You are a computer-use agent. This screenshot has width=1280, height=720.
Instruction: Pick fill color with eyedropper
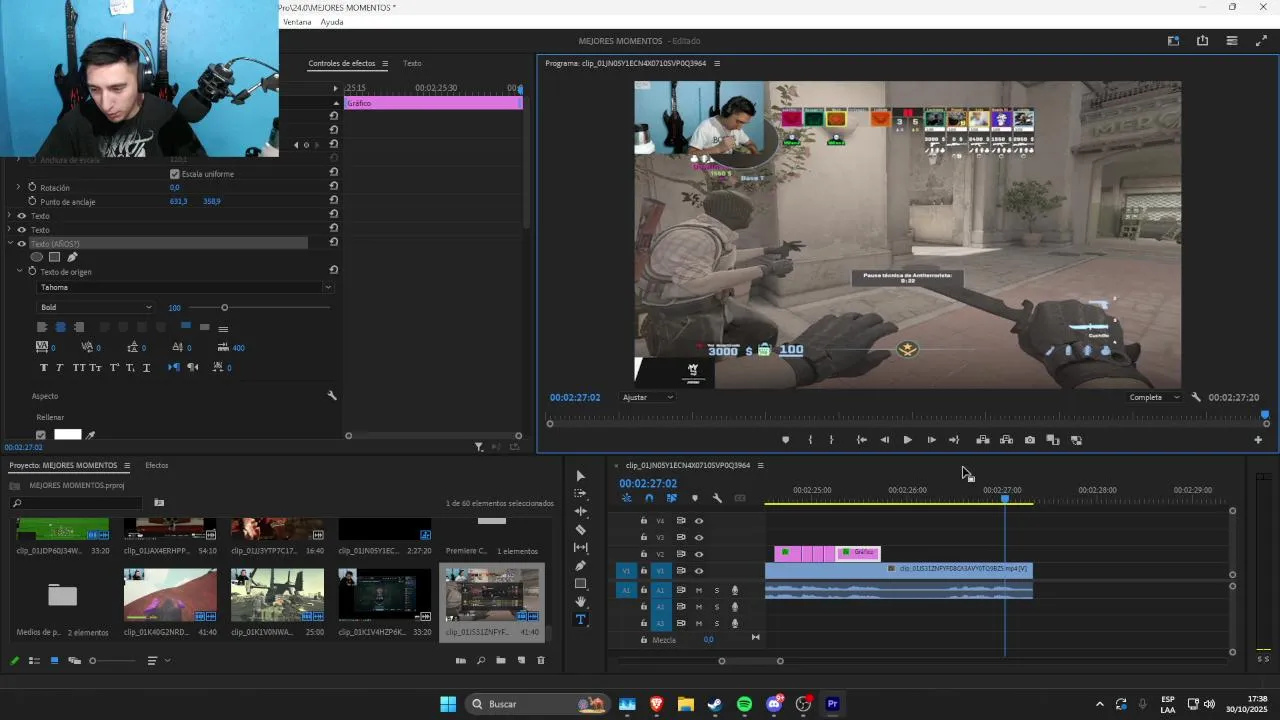tap(91, 435)
